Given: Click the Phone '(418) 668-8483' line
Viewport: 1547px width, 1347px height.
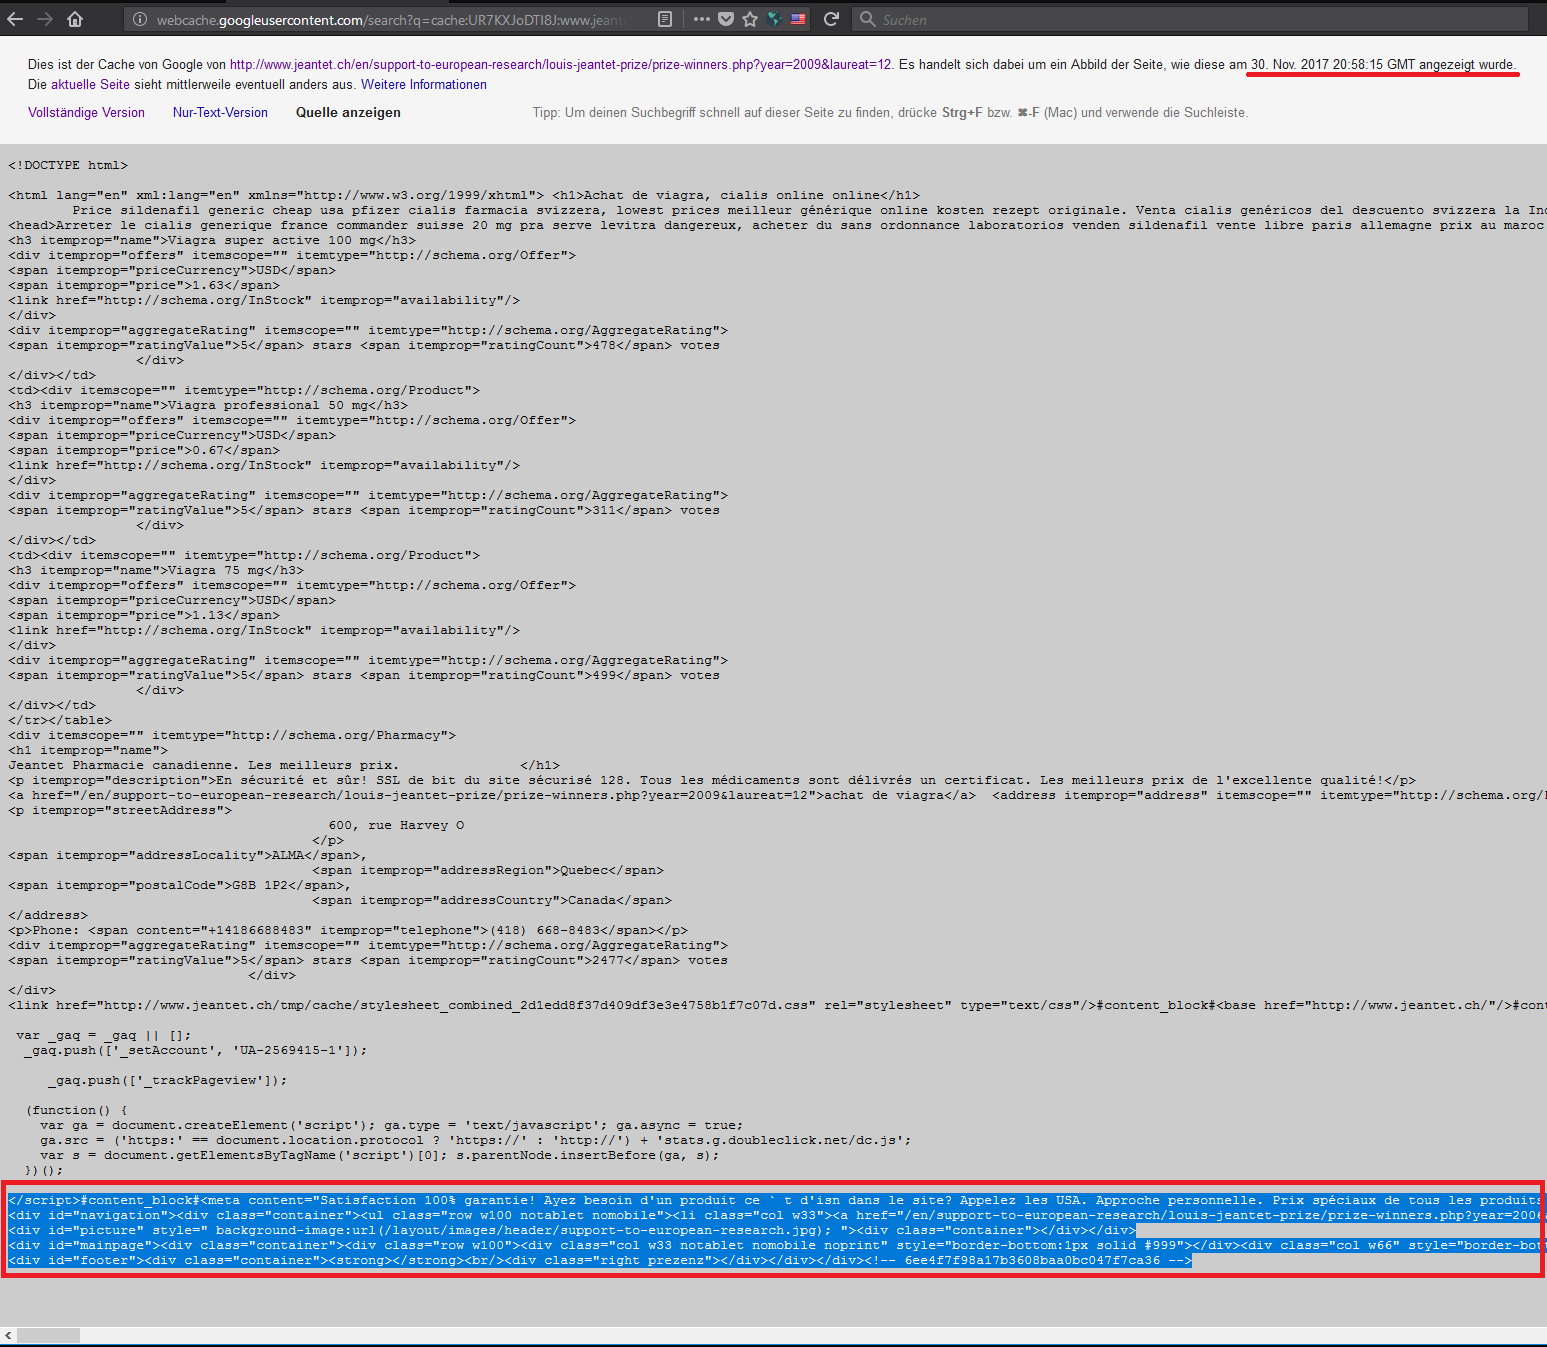Looking at the screenshot, I should (348, 931).
